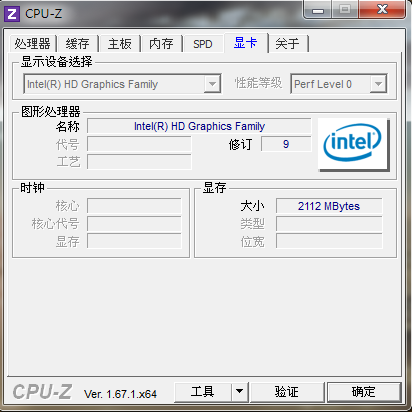Minimize the CPU-Z window

pyautogui.click(x=318, y=10)
